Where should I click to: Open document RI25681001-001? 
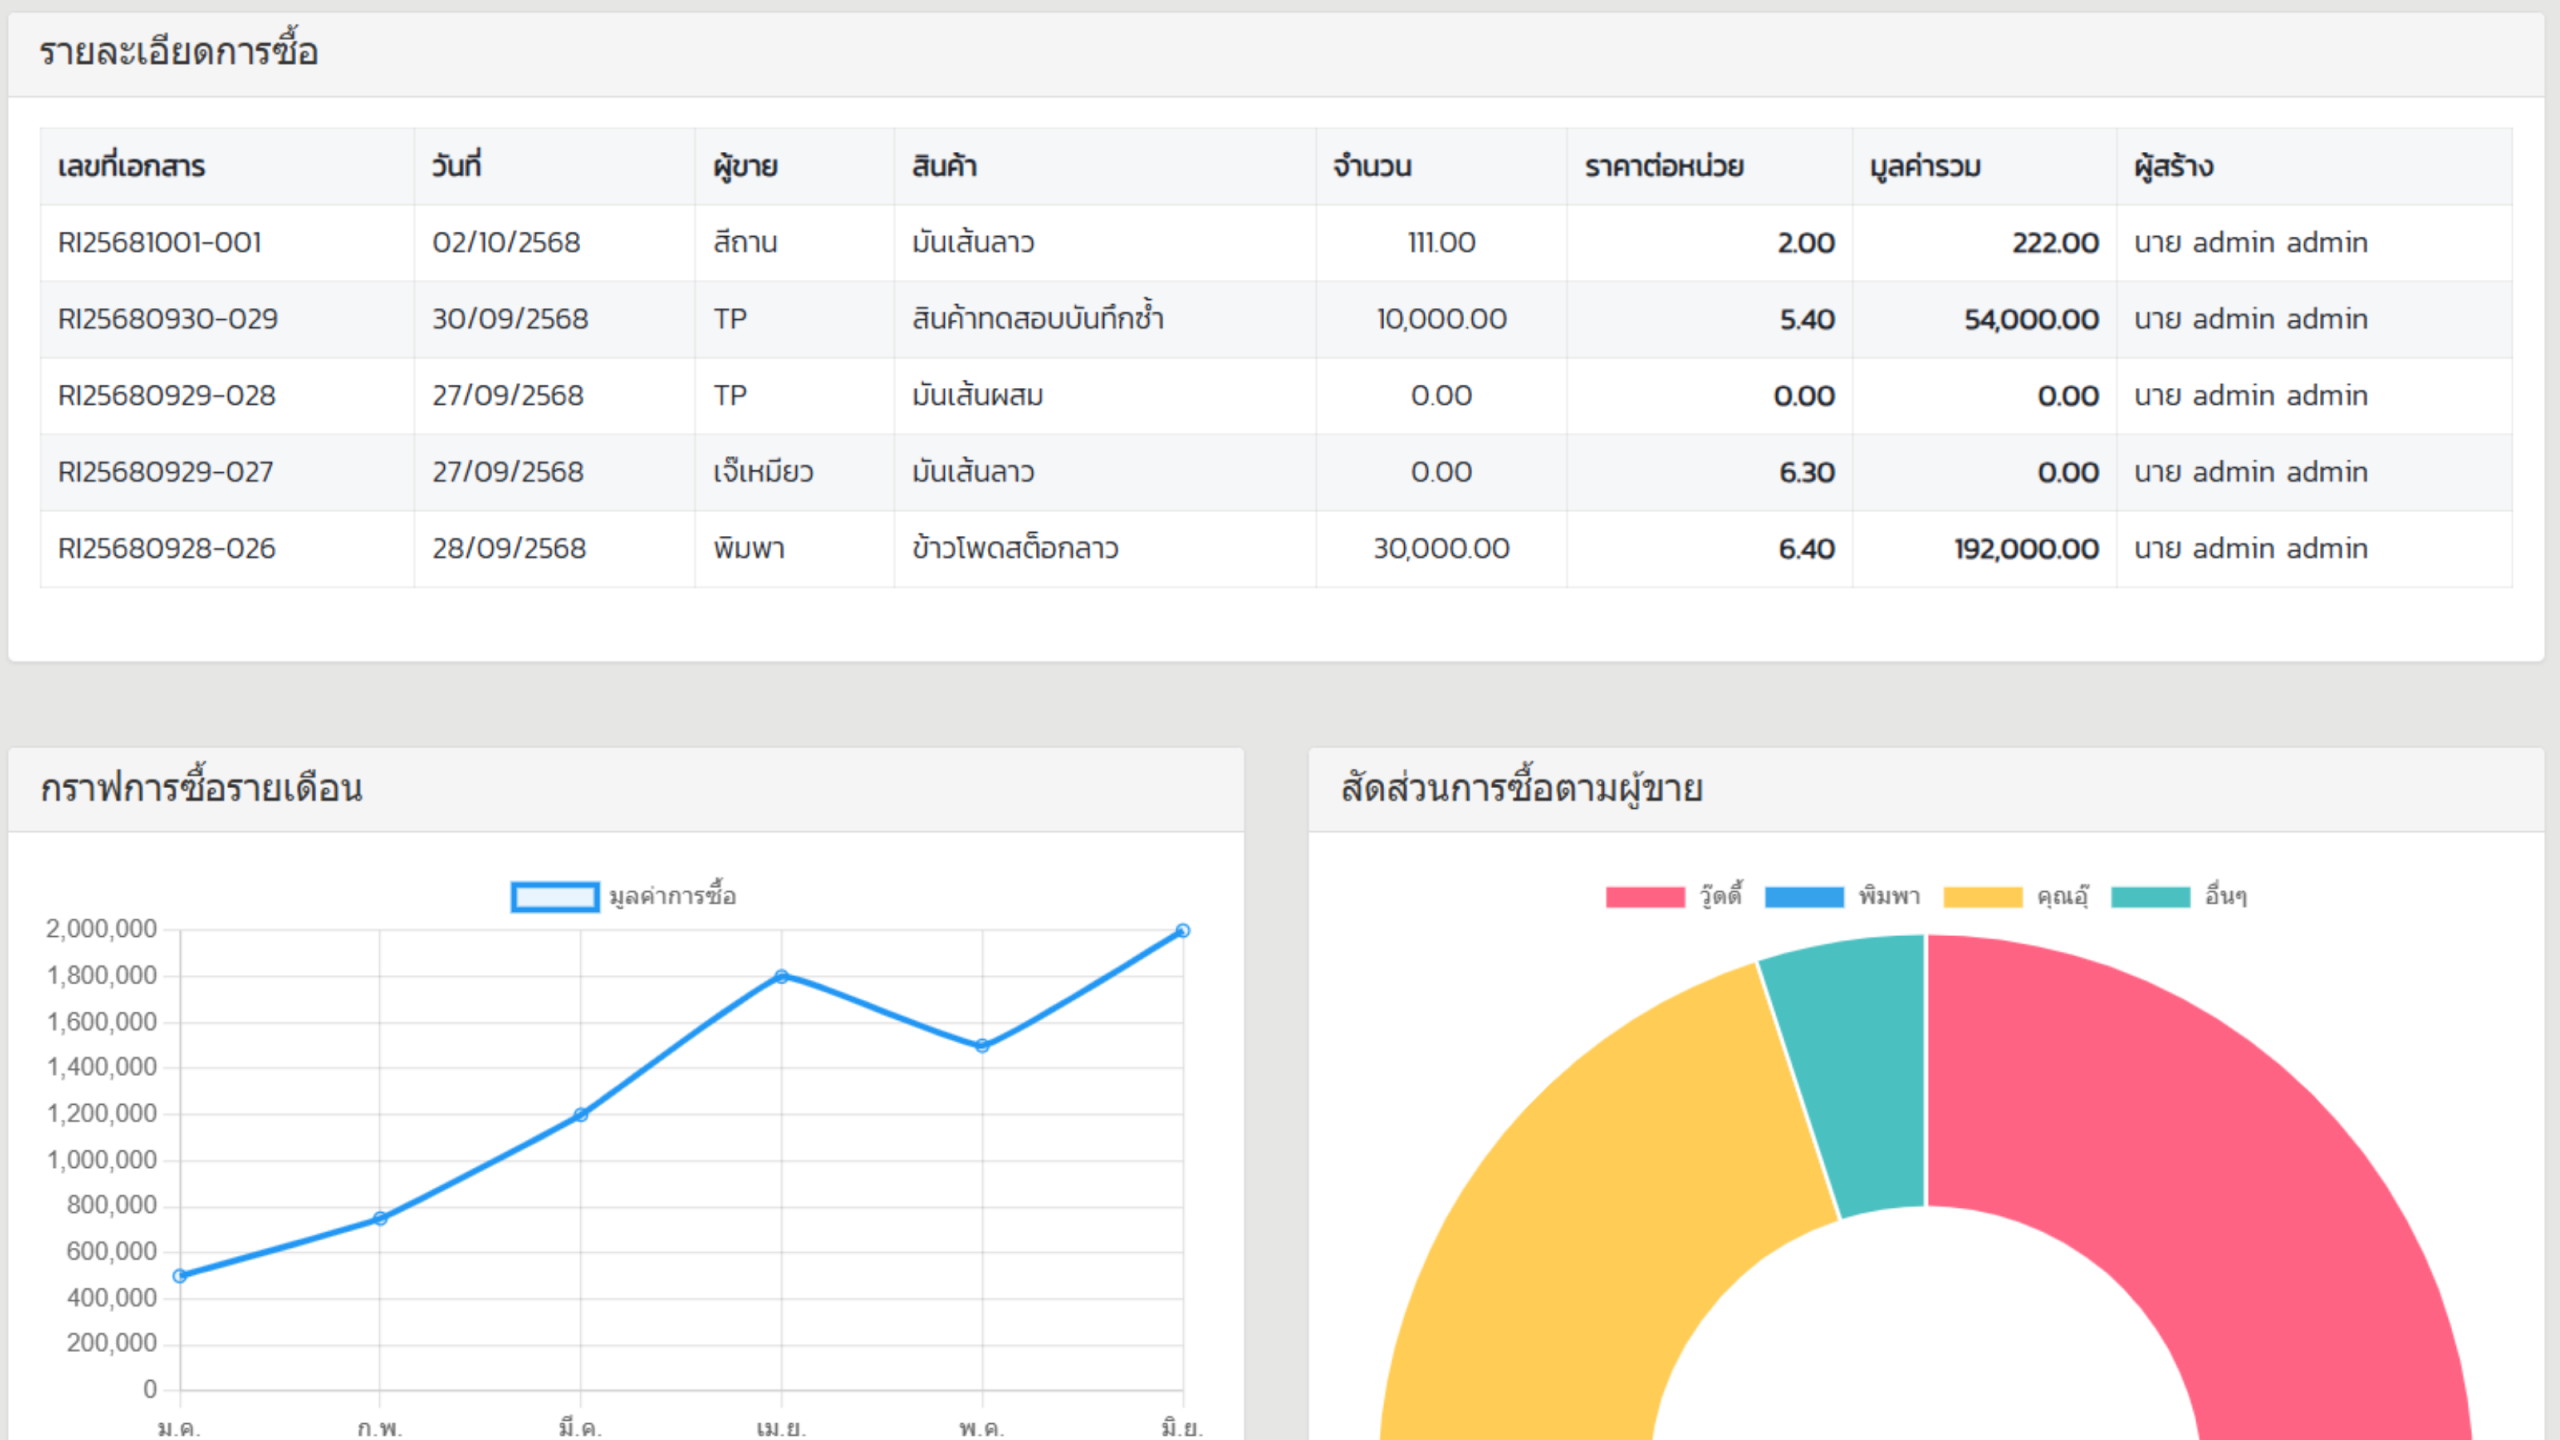[160, 243]
